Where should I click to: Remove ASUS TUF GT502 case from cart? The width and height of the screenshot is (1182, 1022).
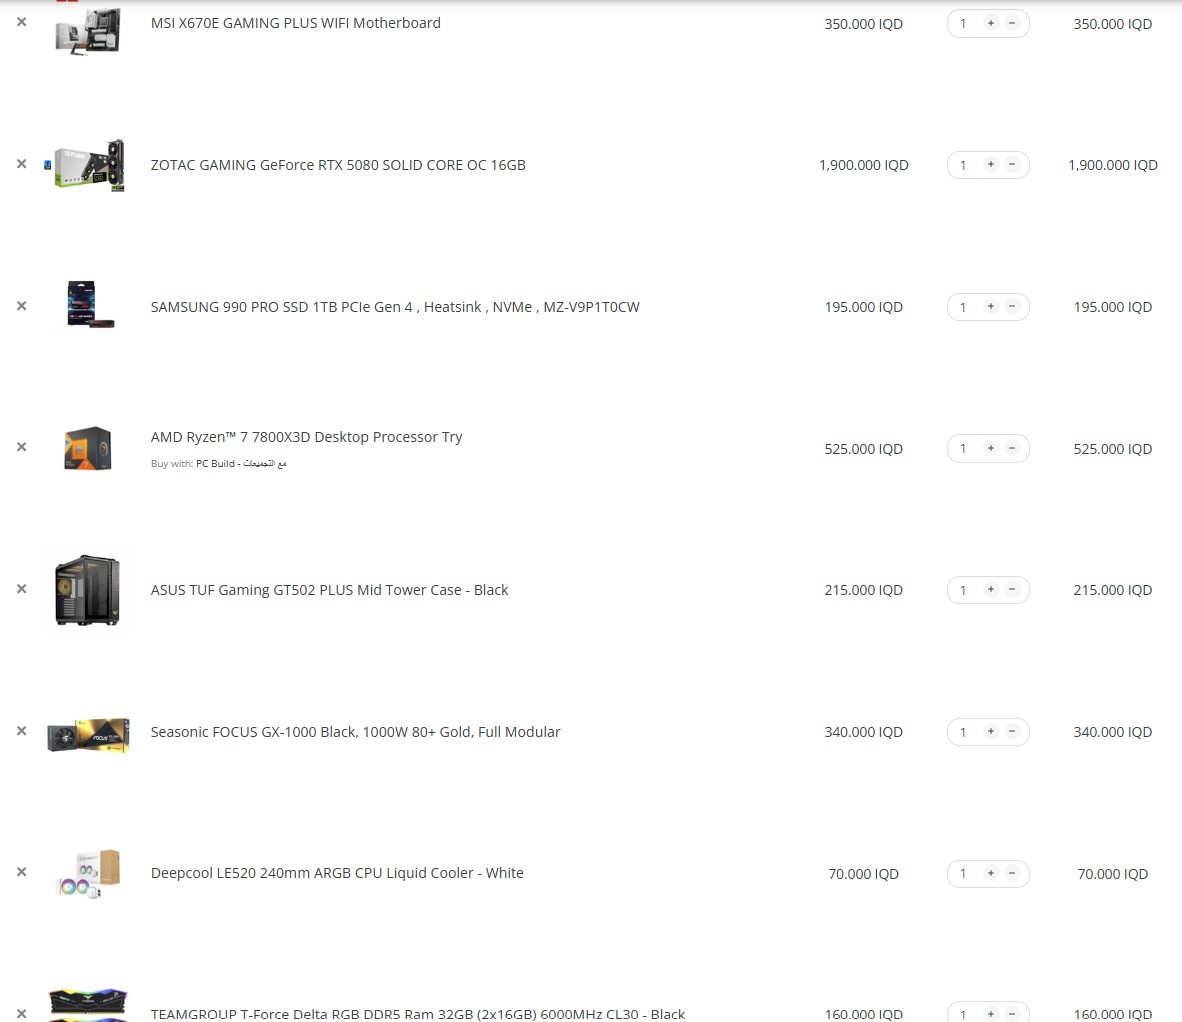tap(22, 589)
